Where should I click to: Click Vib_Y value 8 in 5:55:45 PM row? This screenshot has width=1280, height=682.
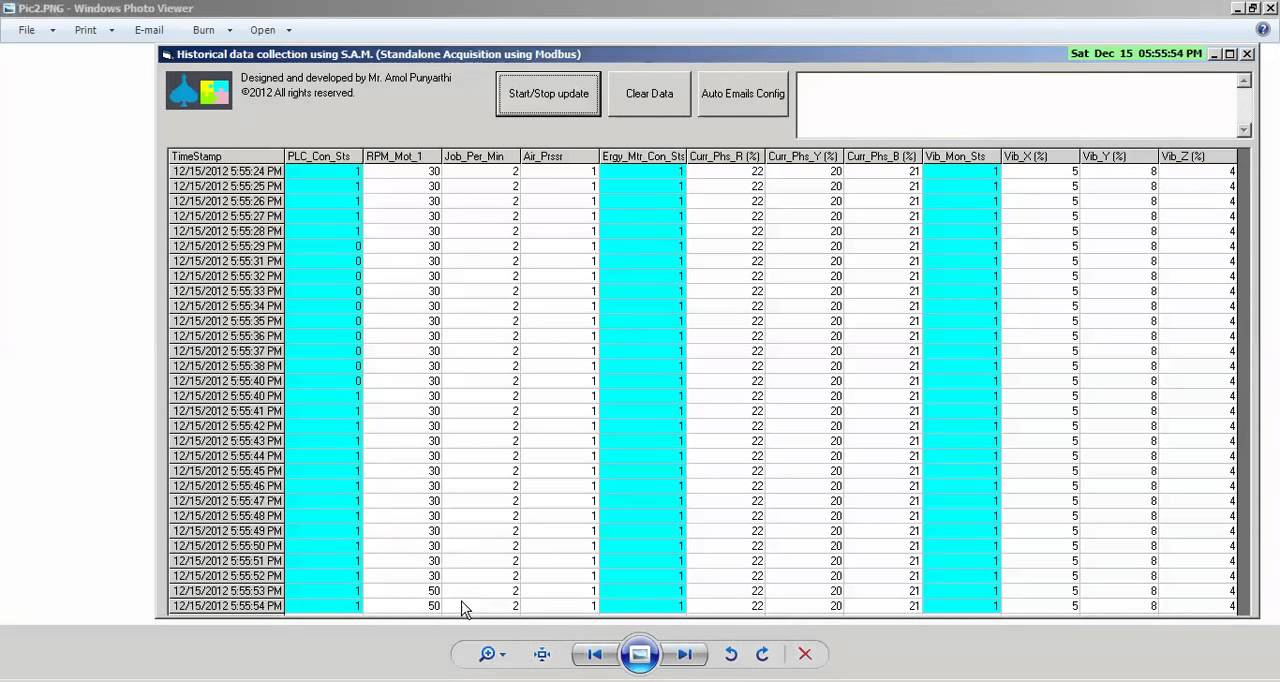pos(1119,471)
